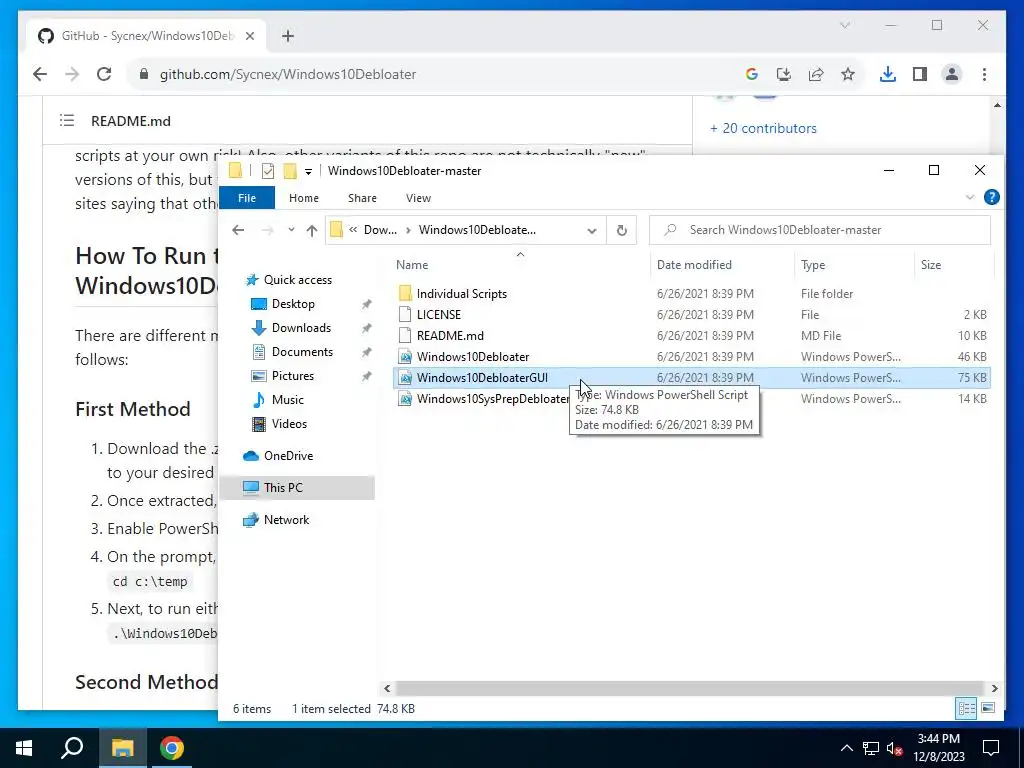Open README.md outline list icon

(x=67, y=120)
